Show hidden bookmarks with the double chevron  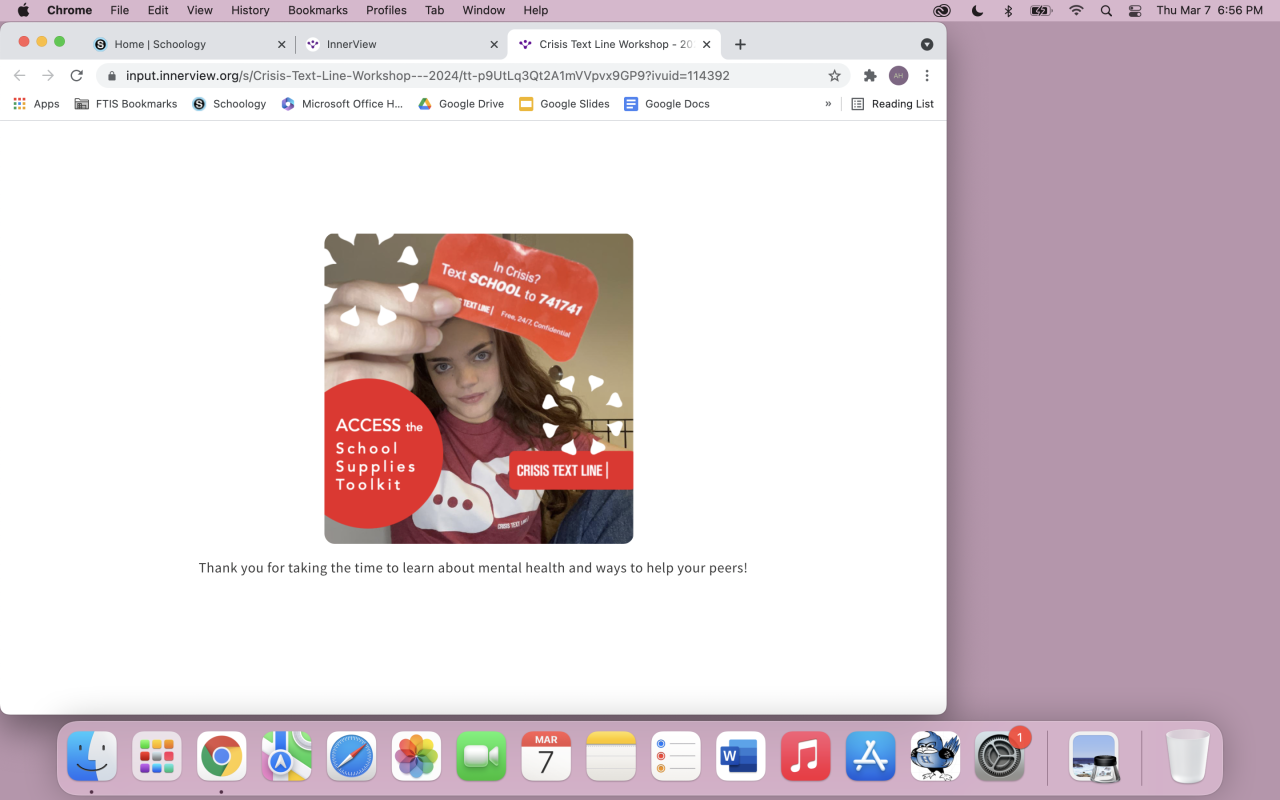point(828,104)
